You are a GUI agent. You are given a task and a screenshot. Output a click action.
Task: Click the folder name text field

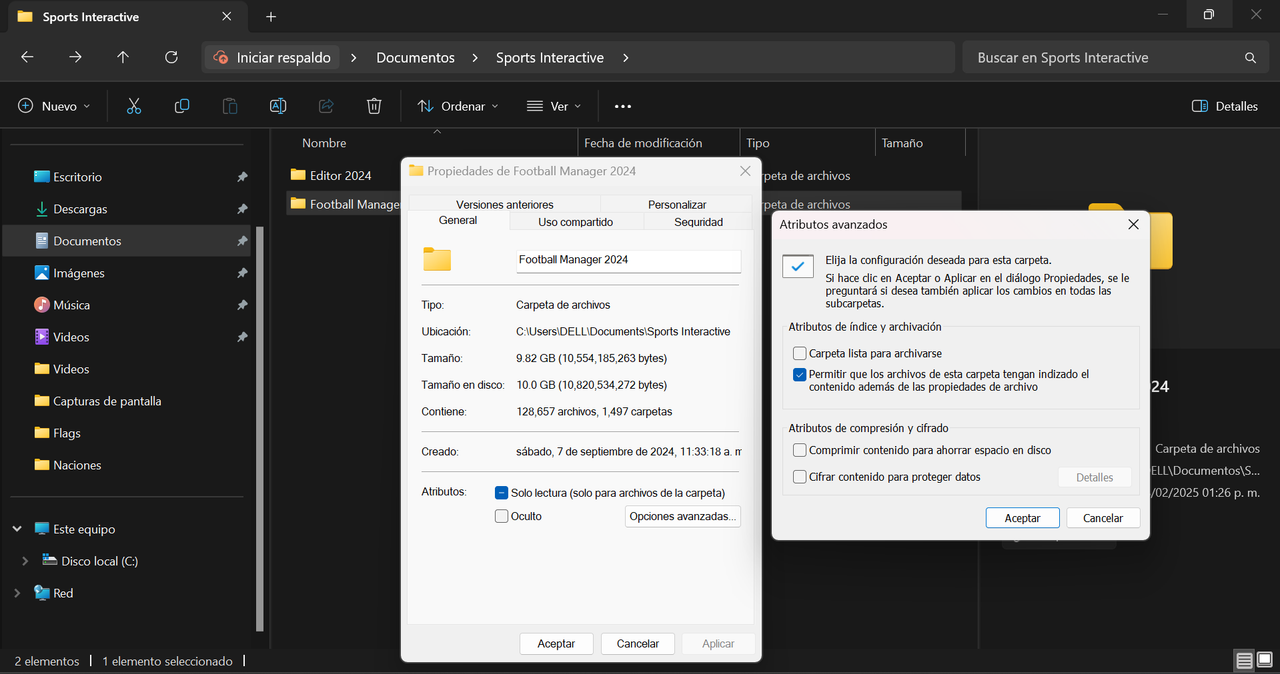(x=628, y=260)
